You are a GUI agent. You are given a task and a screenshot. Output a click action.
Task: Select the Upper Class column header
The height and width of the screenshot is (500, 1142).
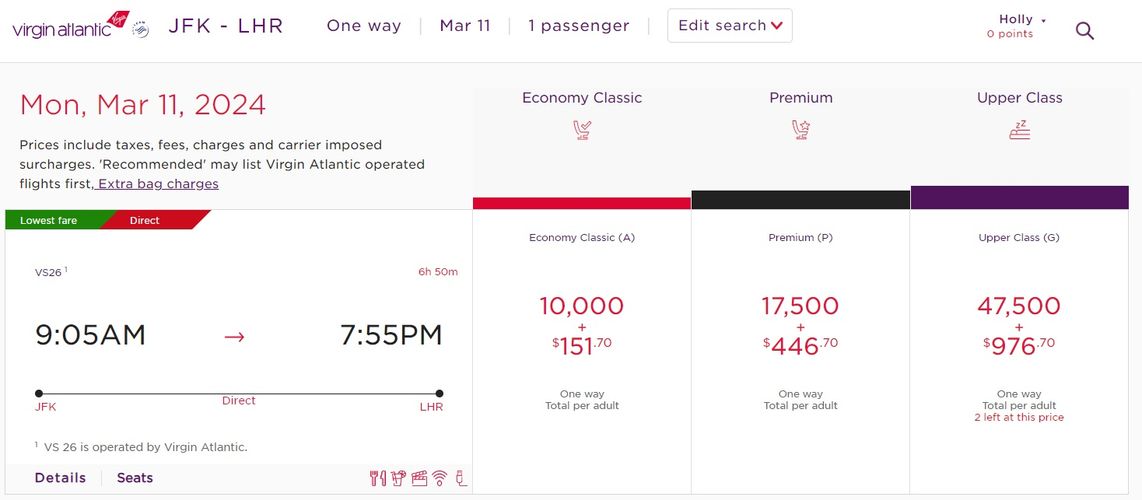coord(1019,98)
